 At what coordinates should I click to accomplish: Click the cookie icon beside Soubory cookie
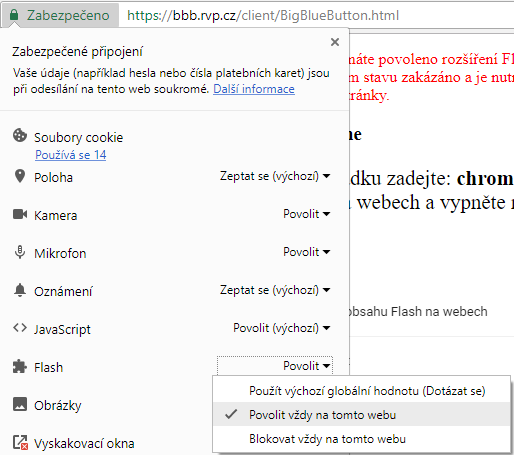[20, 135]
